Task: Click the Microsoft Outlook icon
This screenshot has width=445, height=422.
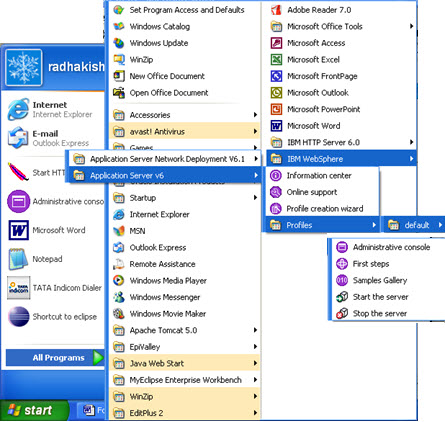Action: (x=276, y=93)
